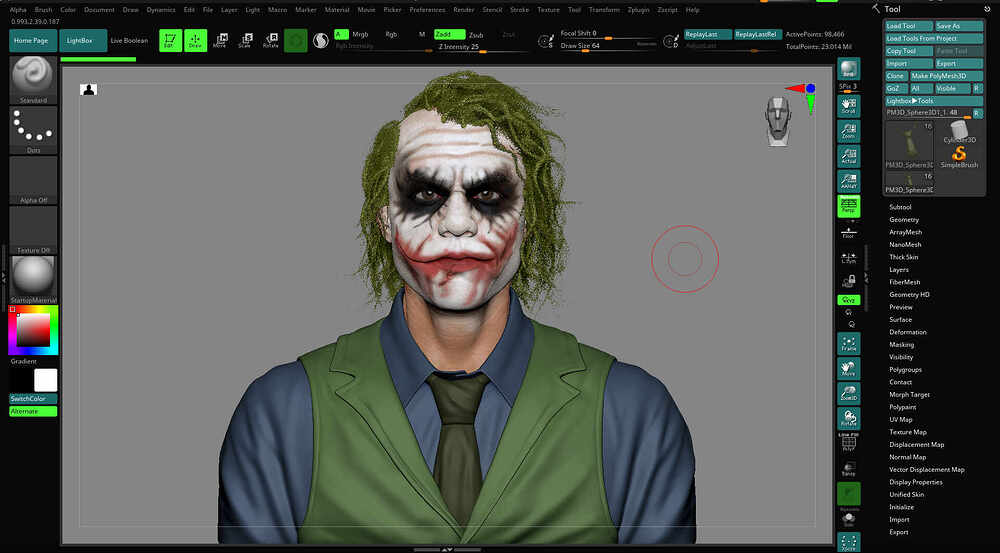
Task: Open the Dots stroke selector
Action: click(x=33, y=129)
